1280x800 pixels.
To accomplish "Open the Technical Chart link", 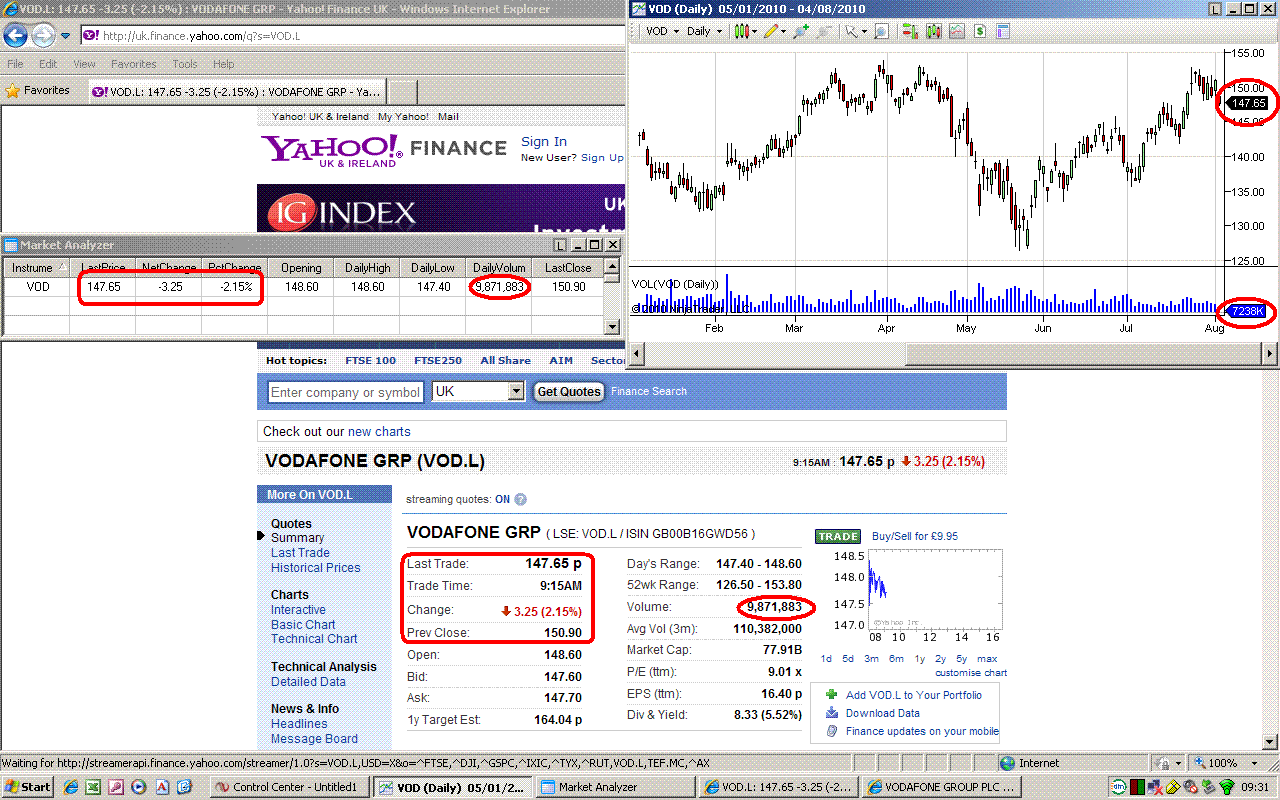I will [x=314, y=639].
